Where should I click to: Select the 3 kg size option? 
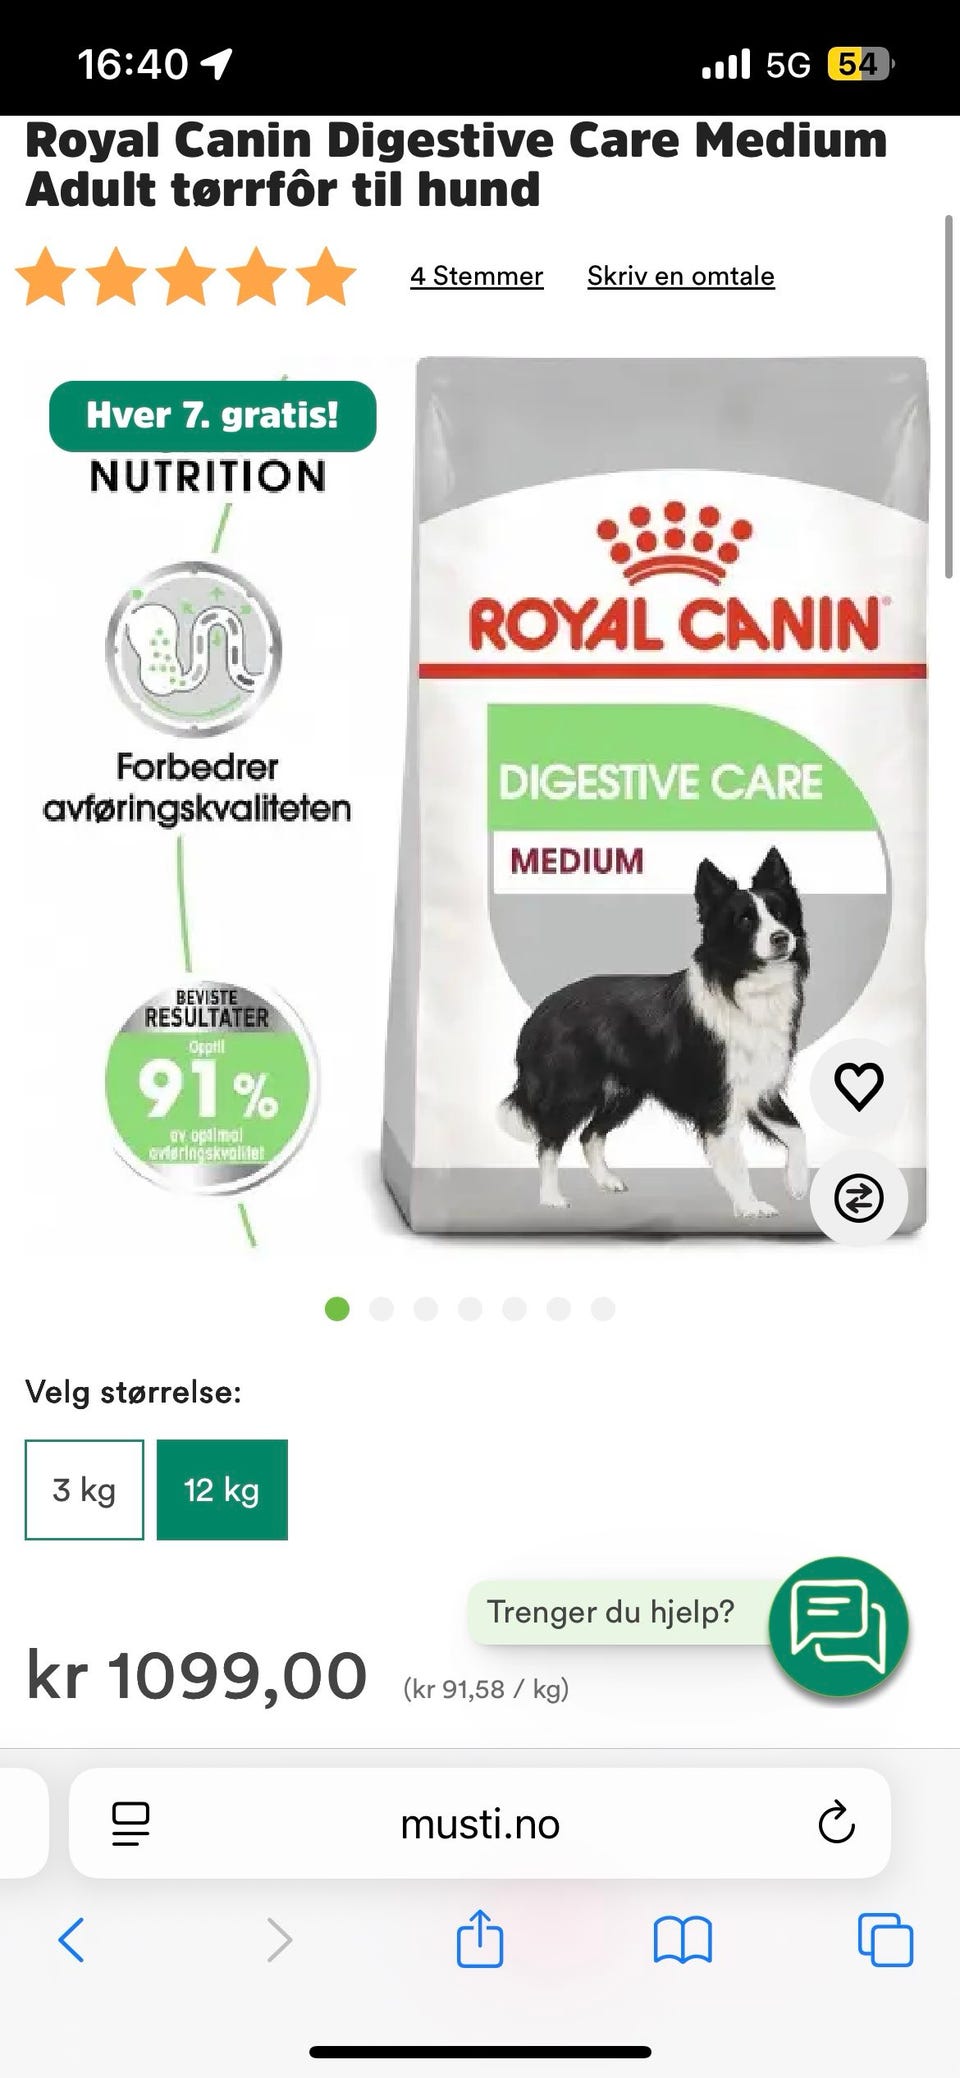coord(84,1490)
